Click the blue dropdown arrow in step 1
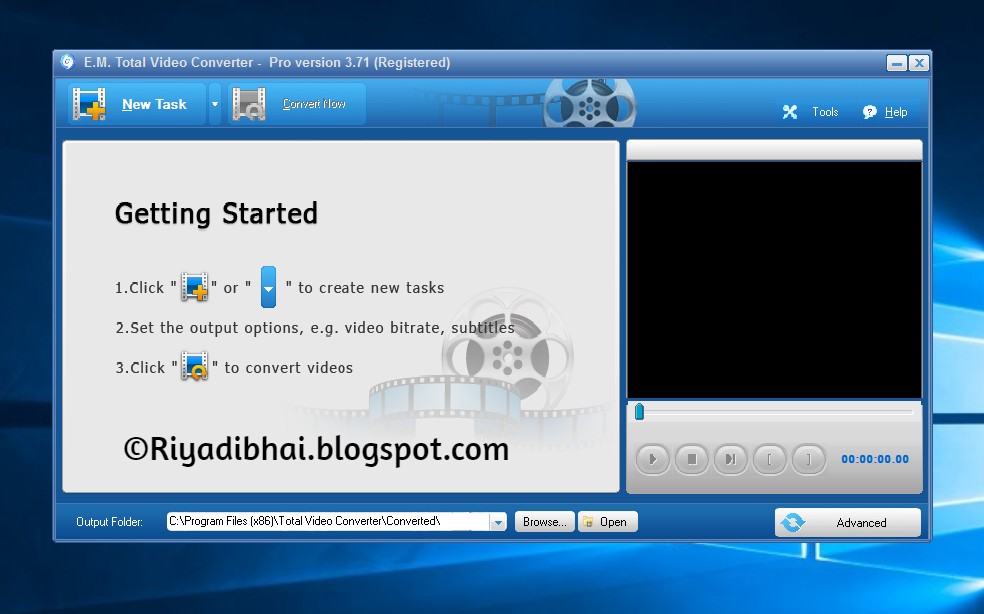The height and width of the screenshot is (614, 984). point(267,286)
